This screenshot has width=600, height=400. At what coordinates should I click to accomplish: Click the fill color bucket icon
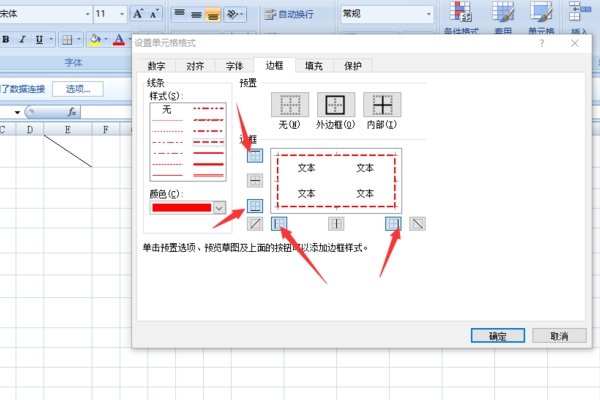(x=95, y=39)
